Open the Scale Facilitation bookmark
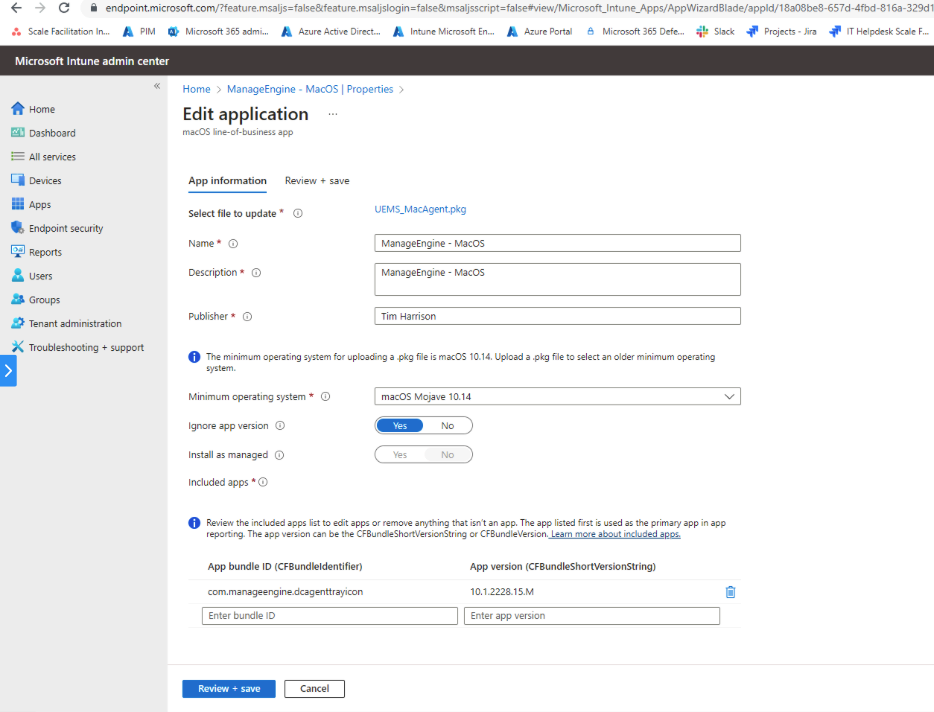The width and height of the screenshot is (934, 712). click(61, 32)
